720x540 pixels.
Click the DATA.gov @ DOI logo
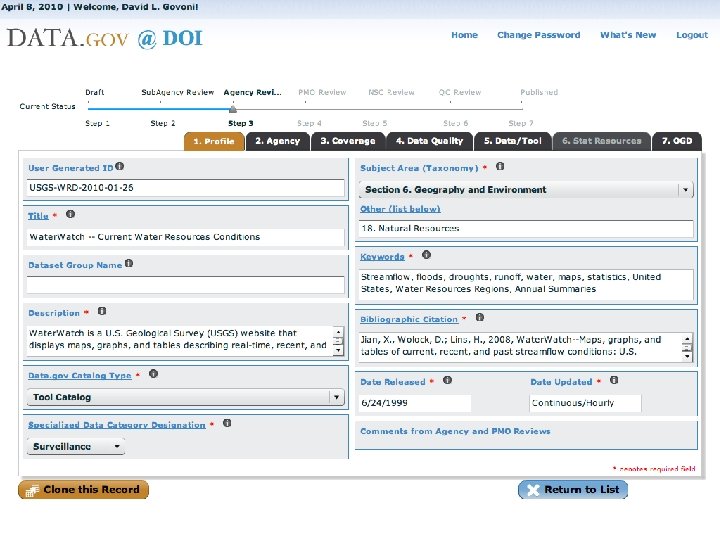(105, 38)
